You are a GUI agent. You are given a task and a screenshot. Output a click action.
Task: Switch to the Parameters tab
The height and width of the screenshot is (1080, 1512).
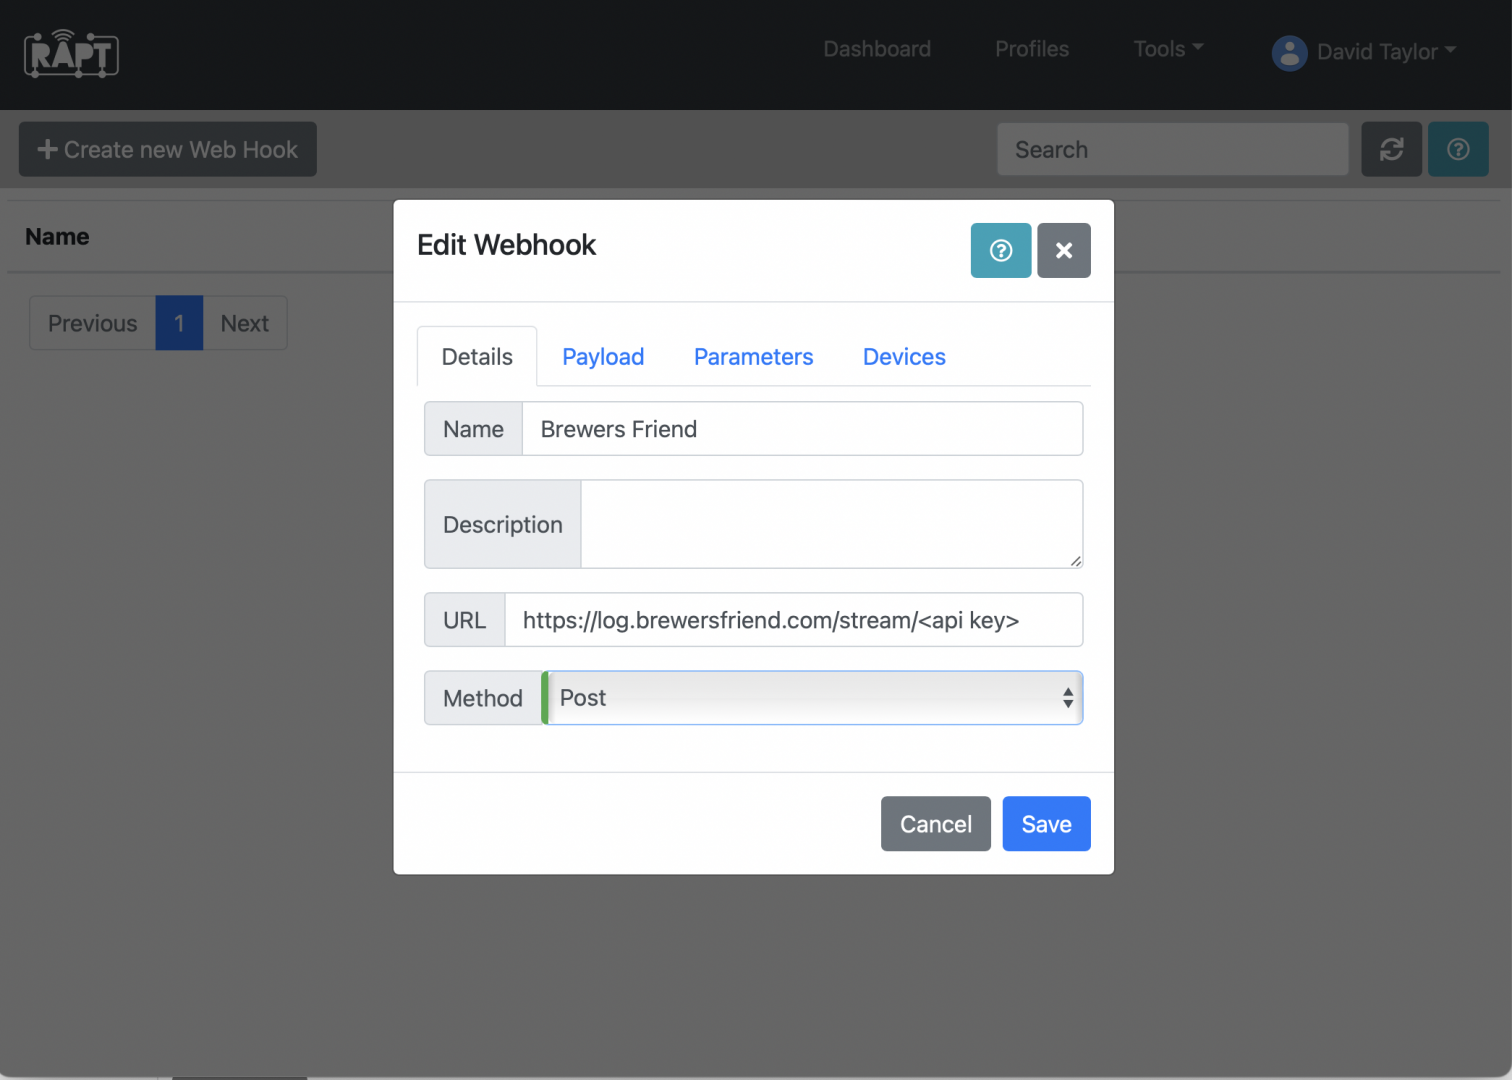[x=753, y=357]
